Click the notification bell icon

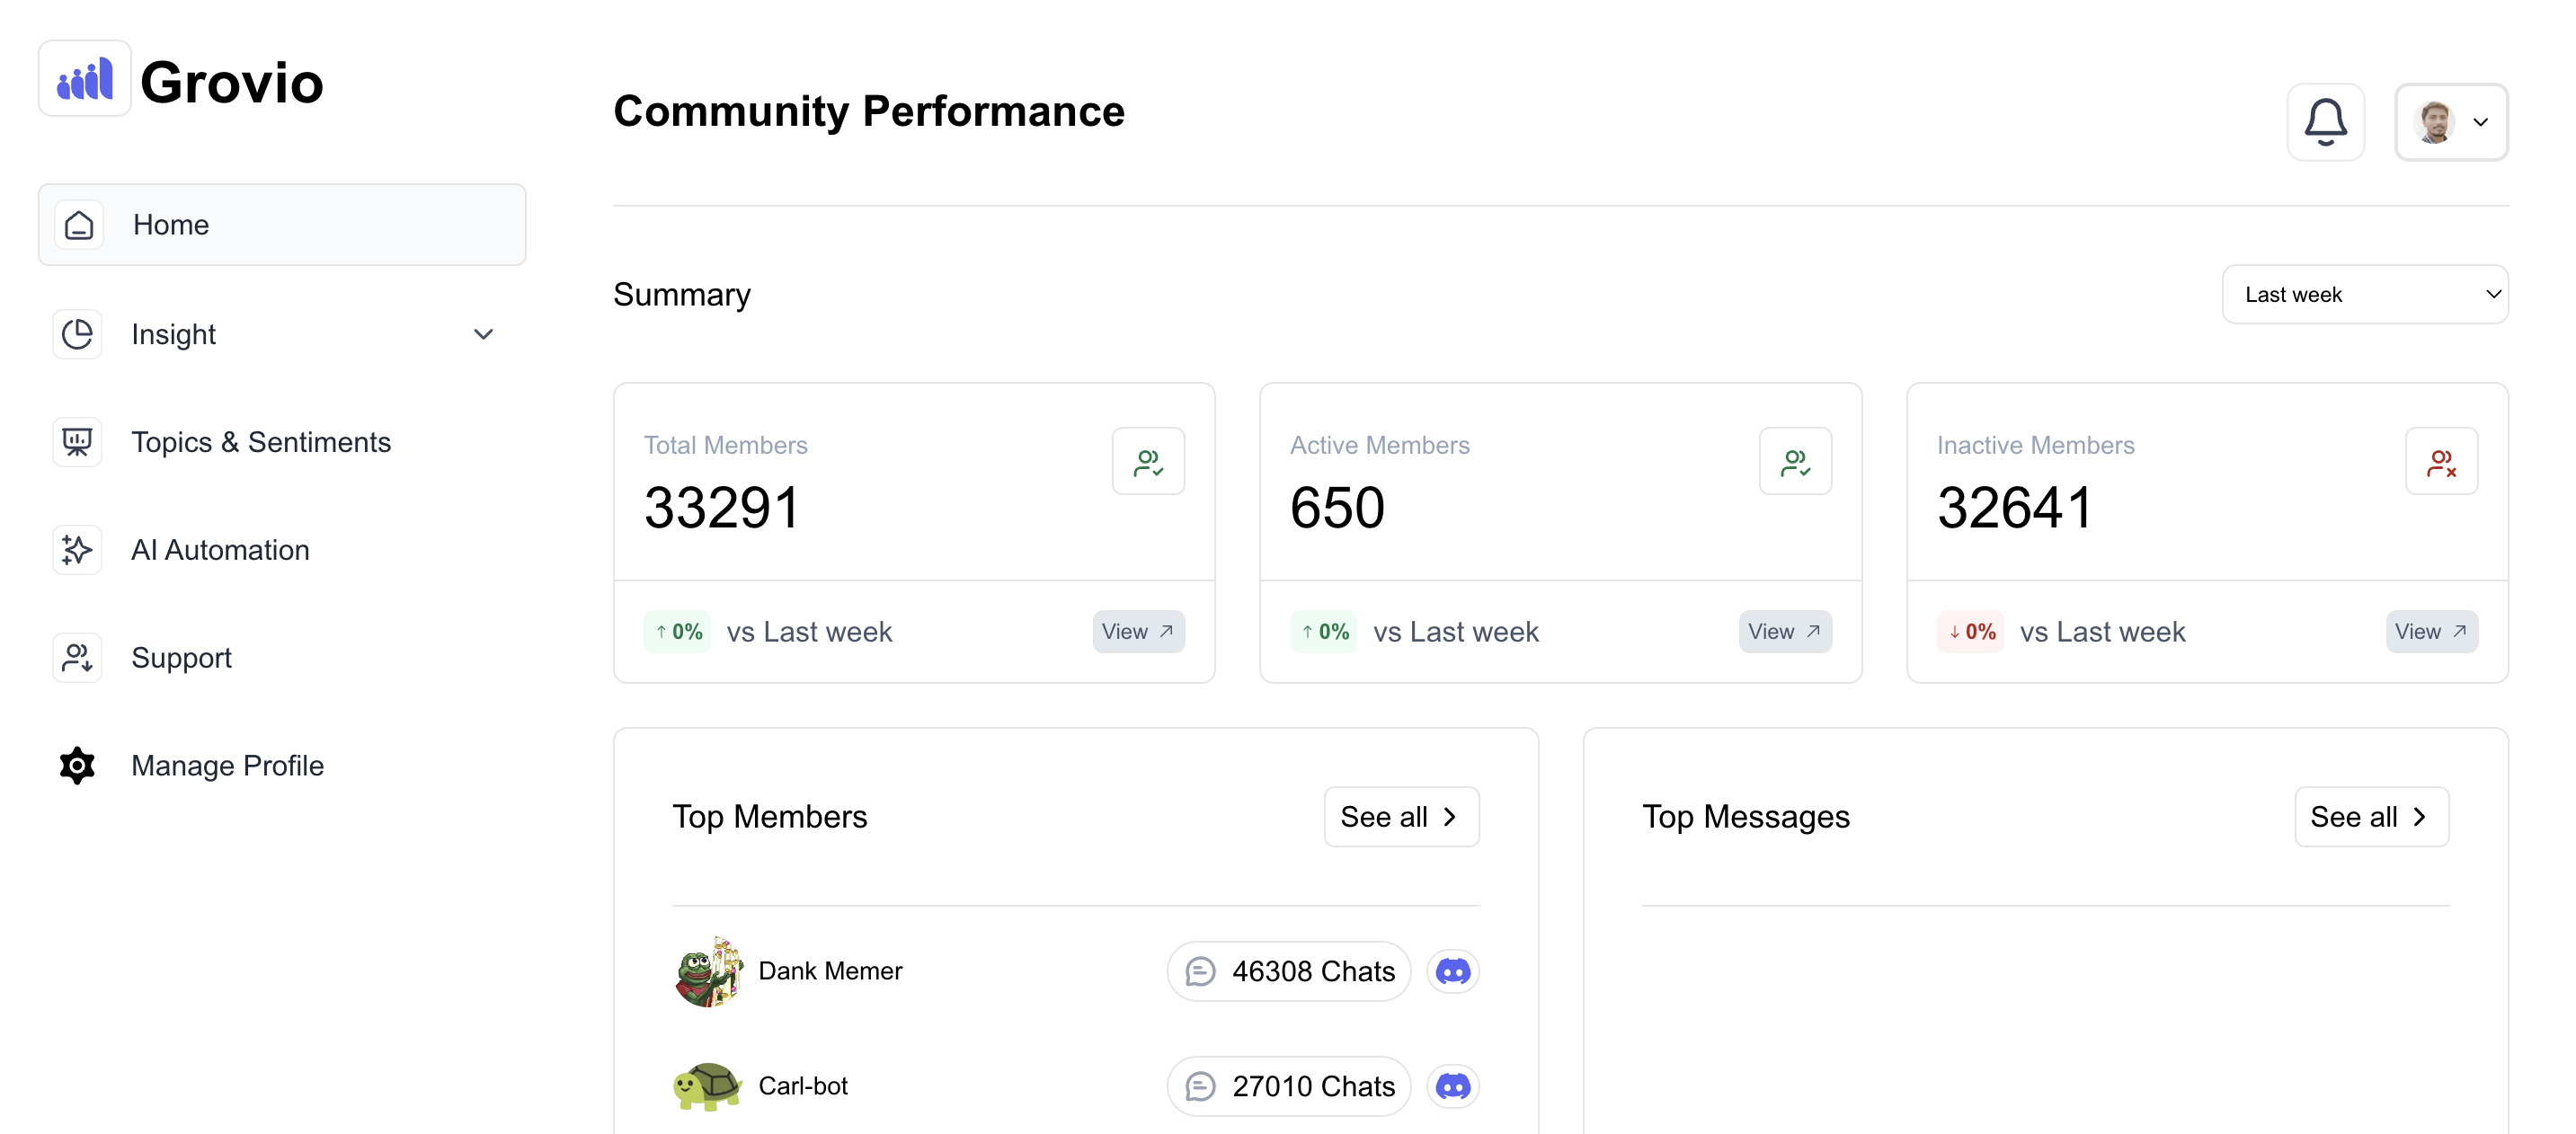pyautogui.click(x=2325, y=122)
